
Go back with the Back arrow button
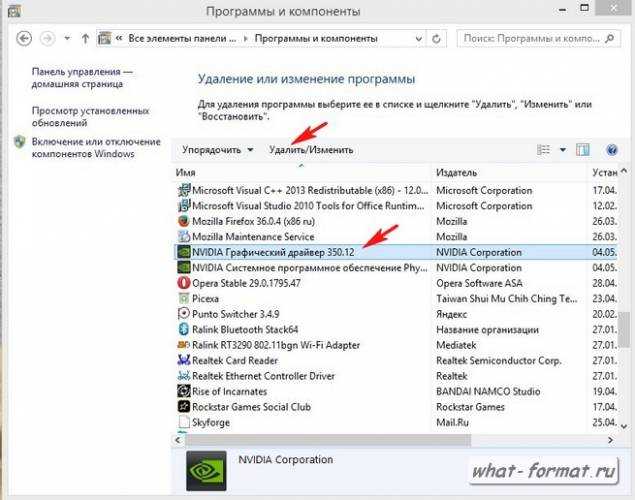(24, 39)
